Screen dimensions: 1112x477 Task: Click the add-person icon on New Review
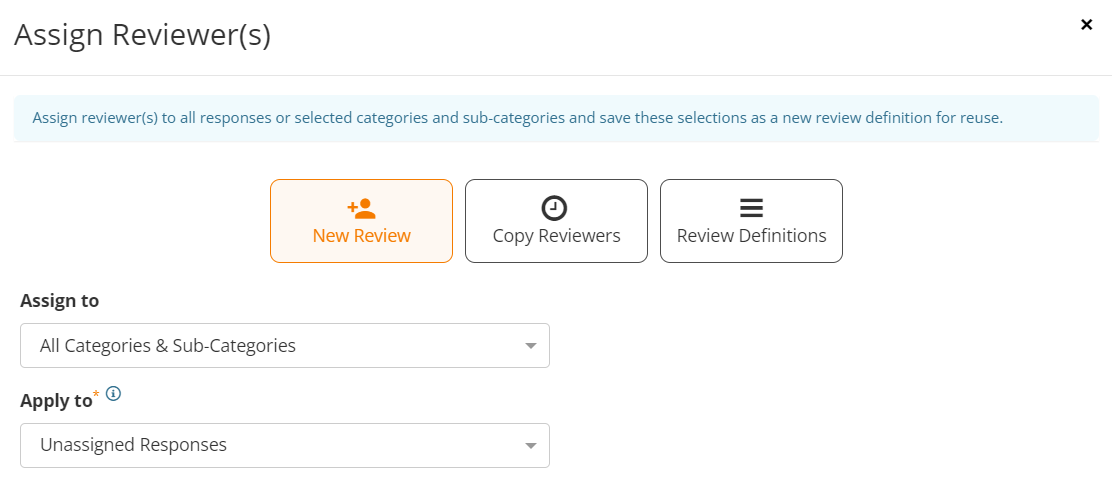(x=361, y=208)
